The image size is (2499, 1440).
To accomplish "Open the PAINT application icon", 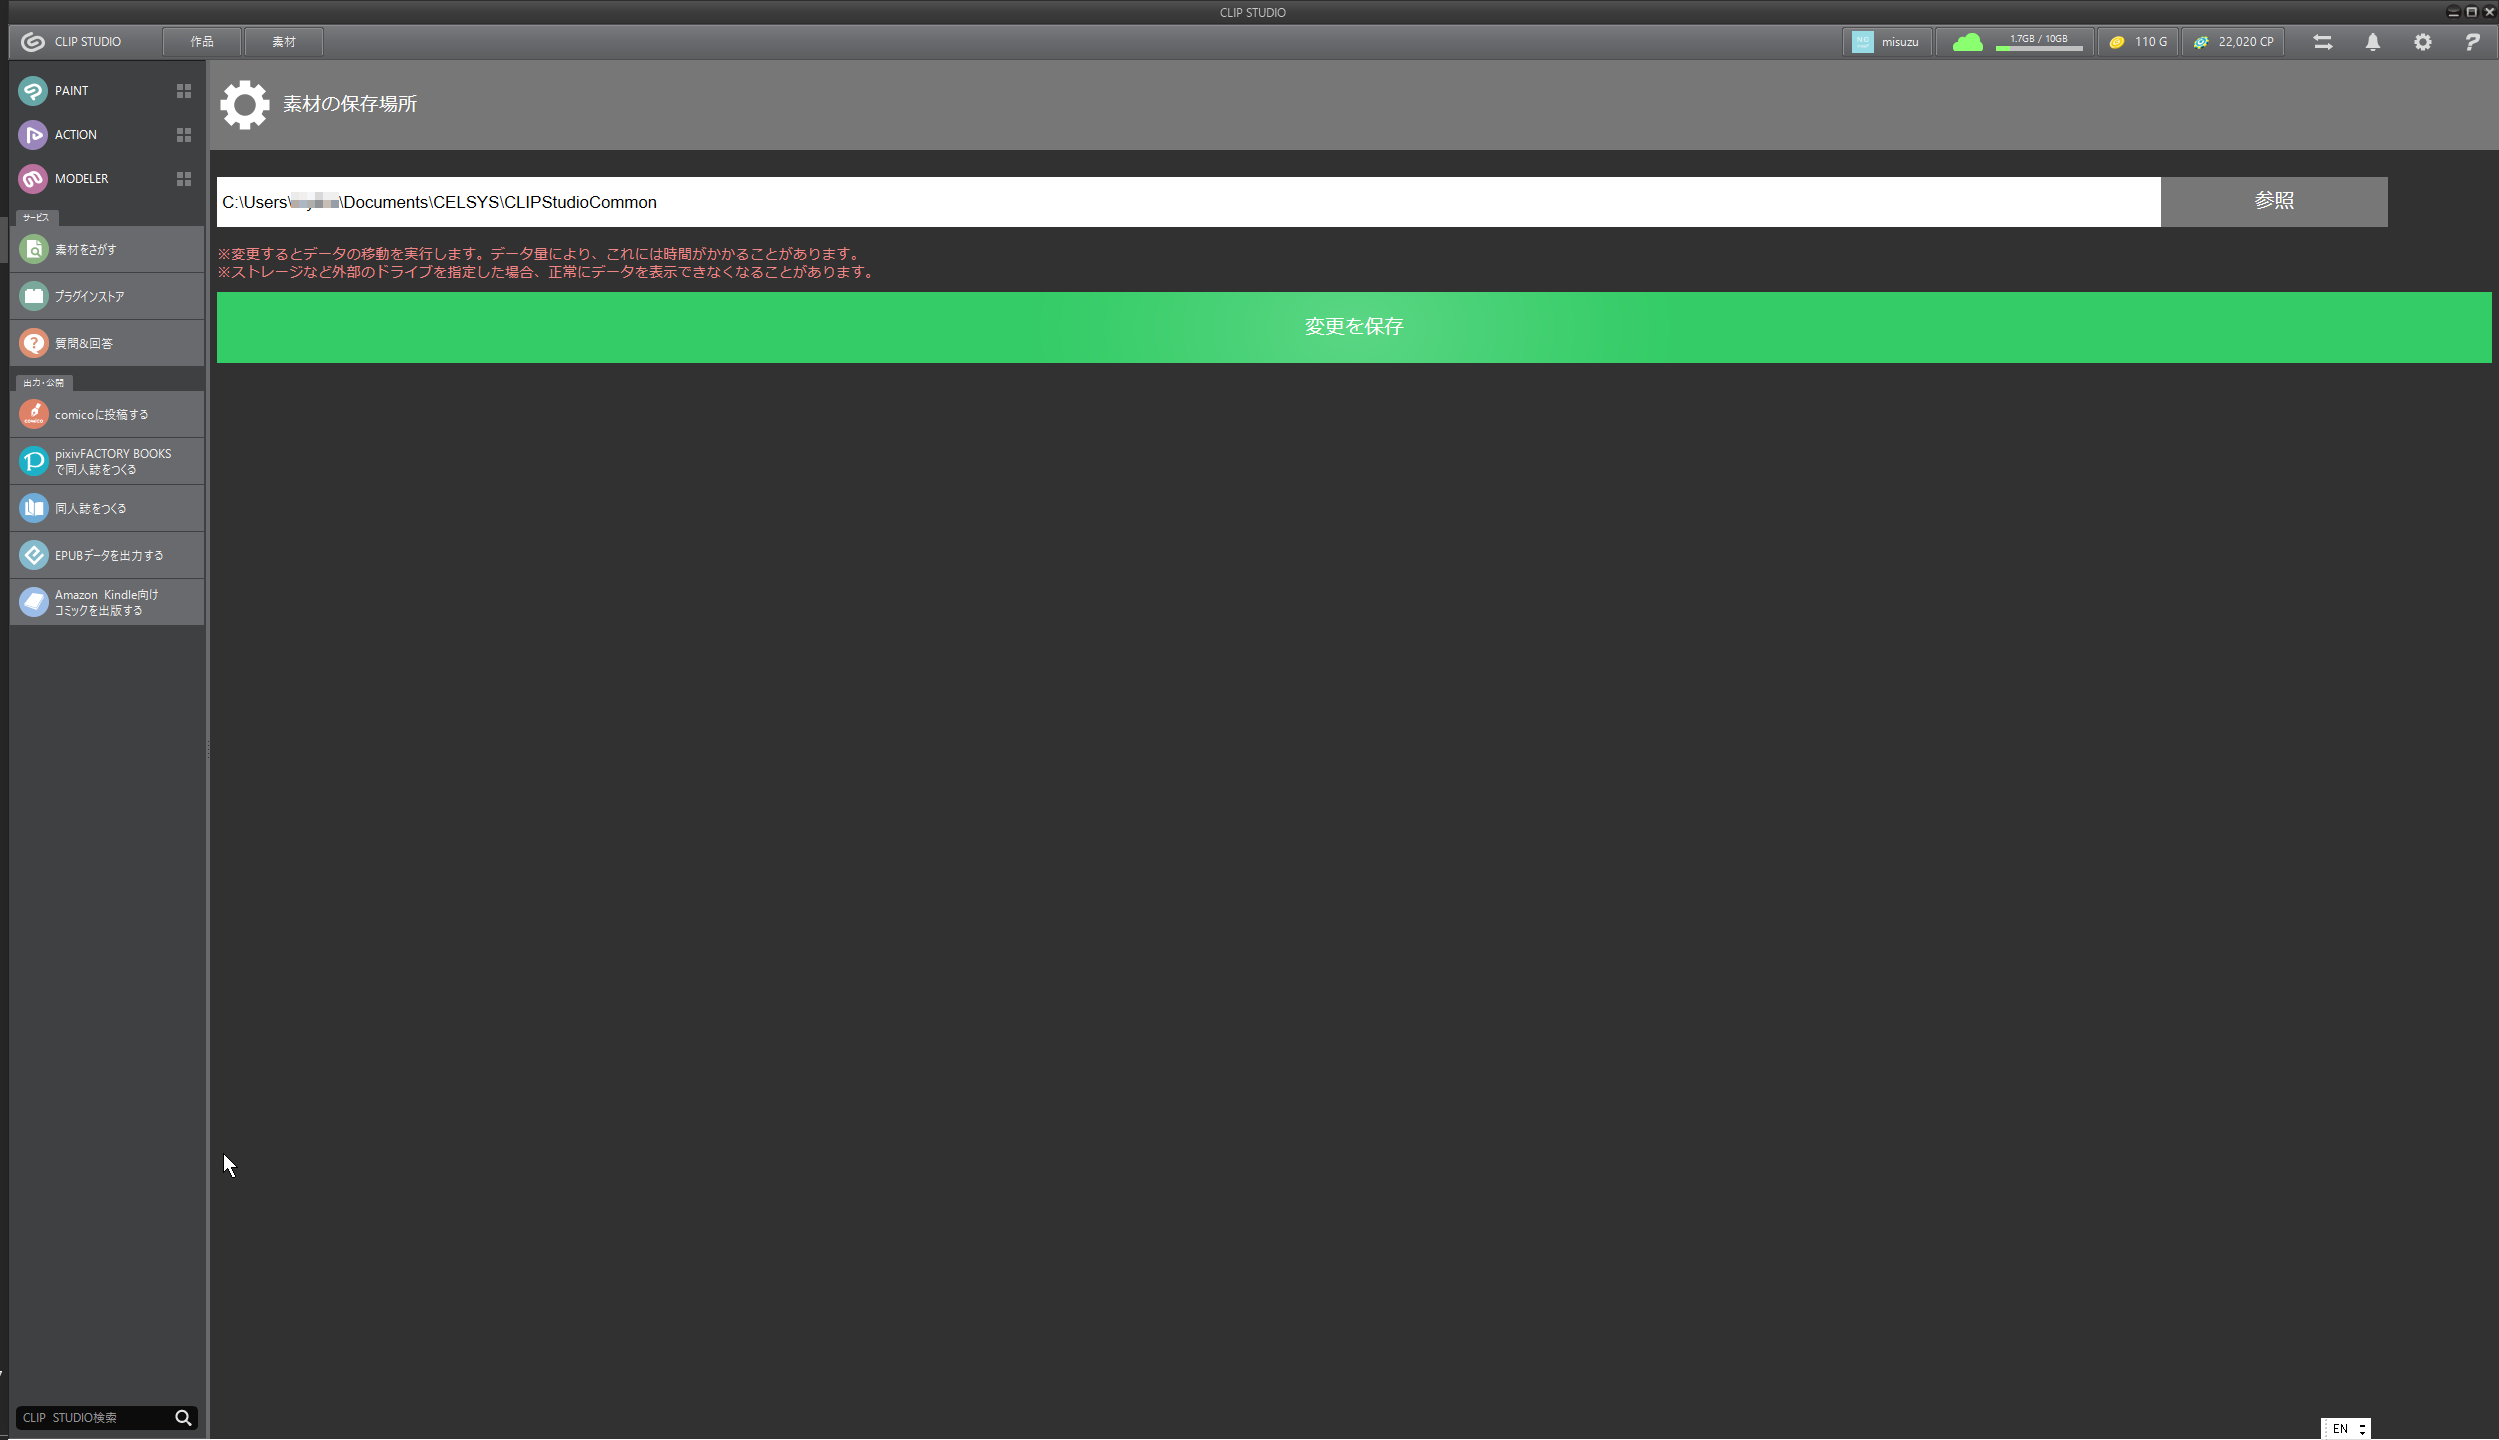I will [x=33, y=91].
